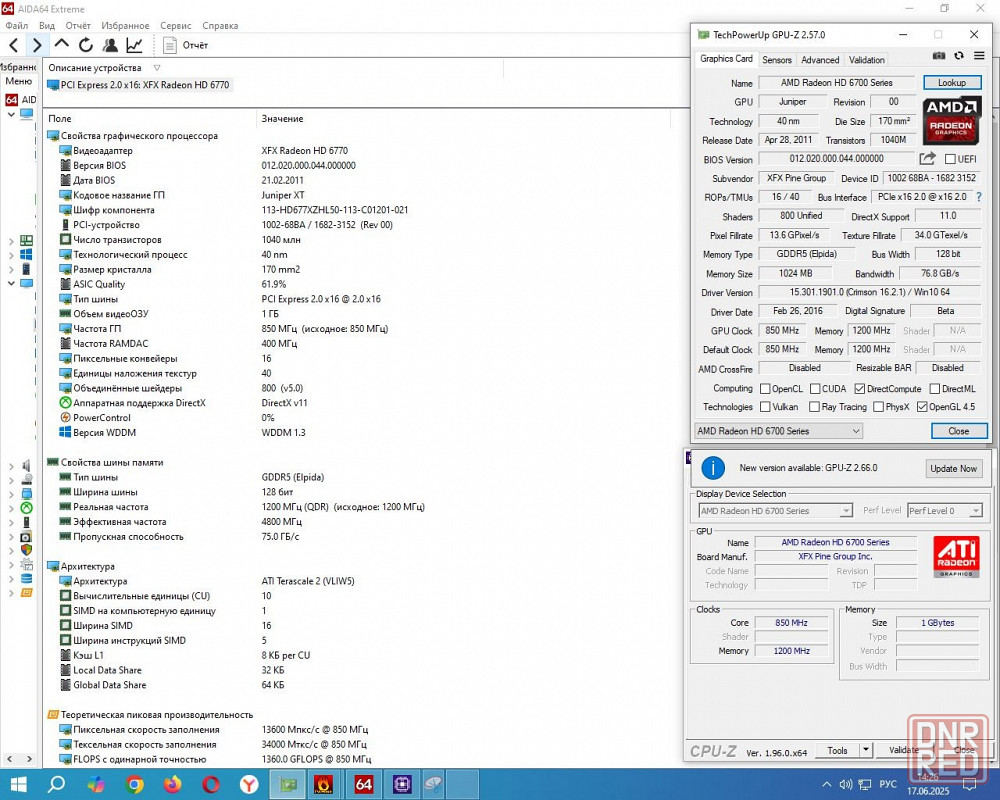Open the user icon in AIDA64 toolbar
The image size is (1000, 800).
tap(110, 45)
